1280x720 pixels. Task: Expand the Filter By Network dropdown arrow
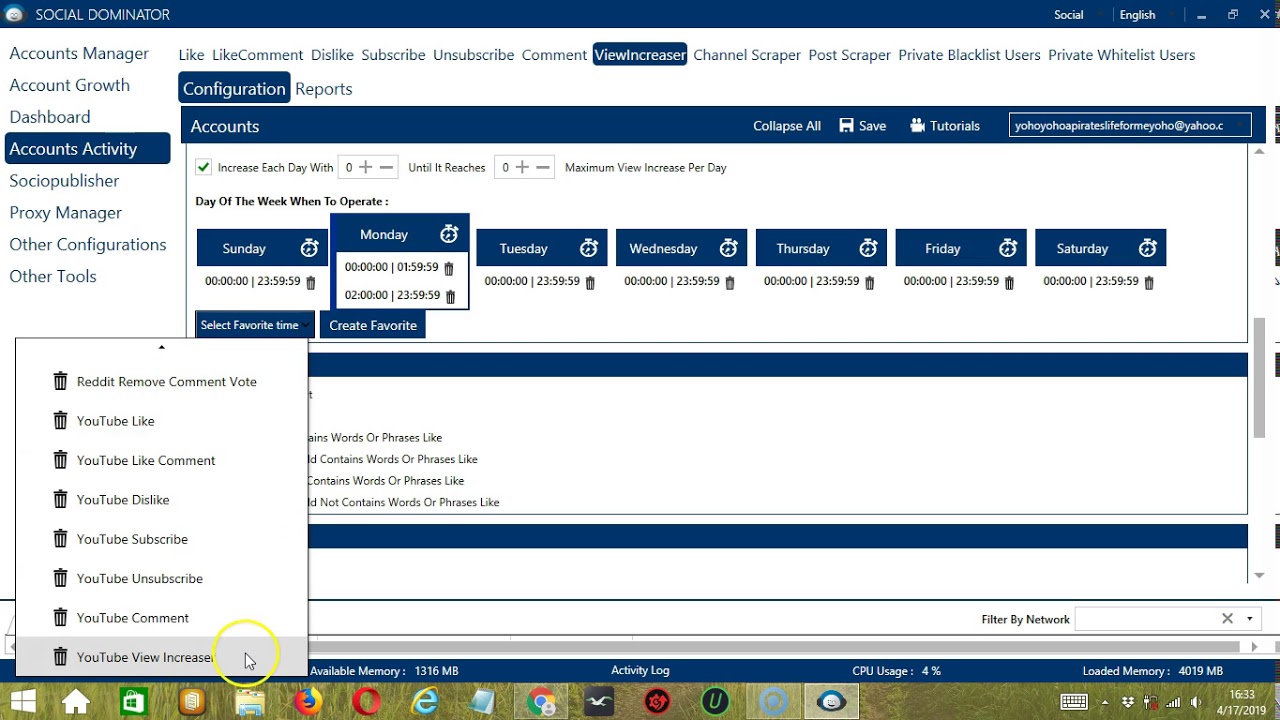(1249, 619)
